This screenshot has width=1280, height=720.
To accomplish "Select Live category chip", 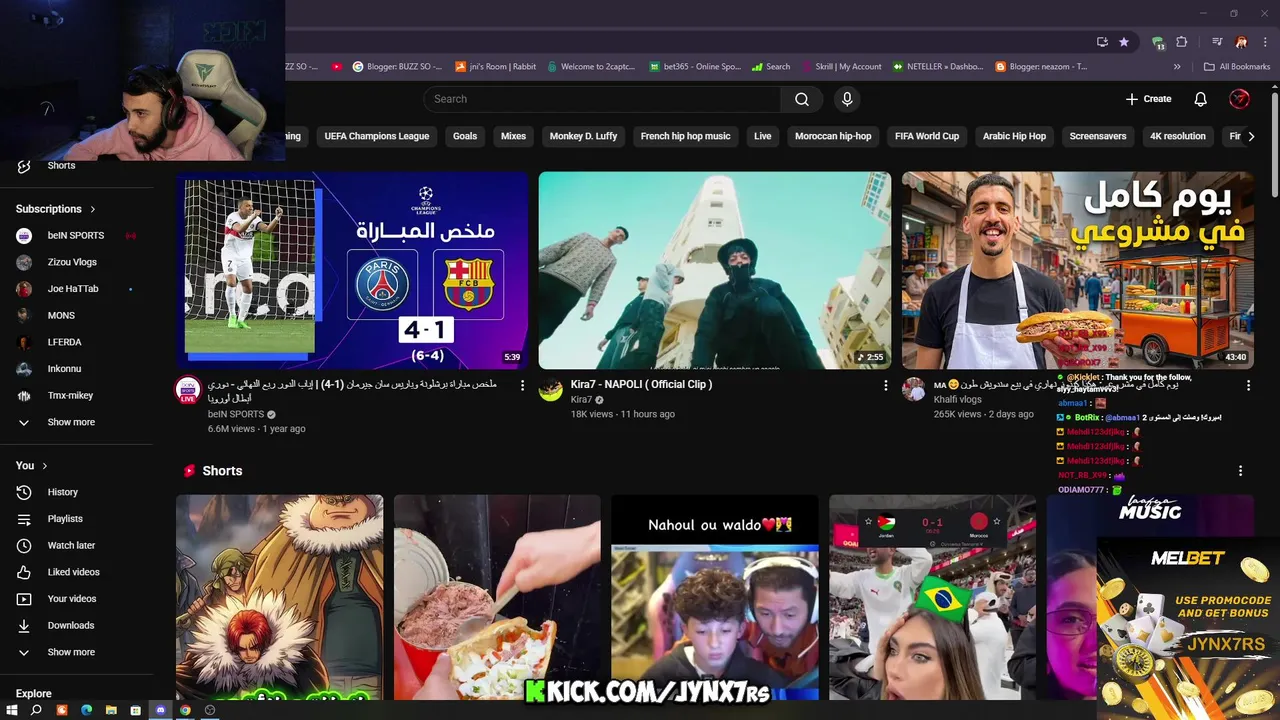I will [x=763, y=136].
